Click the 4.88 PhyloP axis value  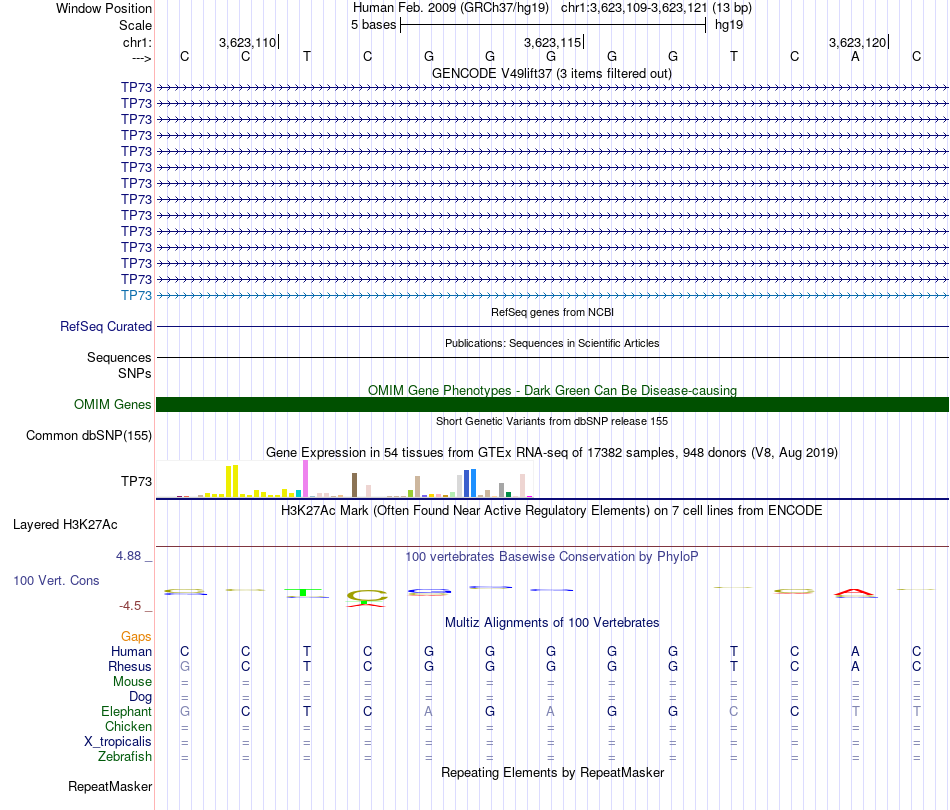point(128,556)
